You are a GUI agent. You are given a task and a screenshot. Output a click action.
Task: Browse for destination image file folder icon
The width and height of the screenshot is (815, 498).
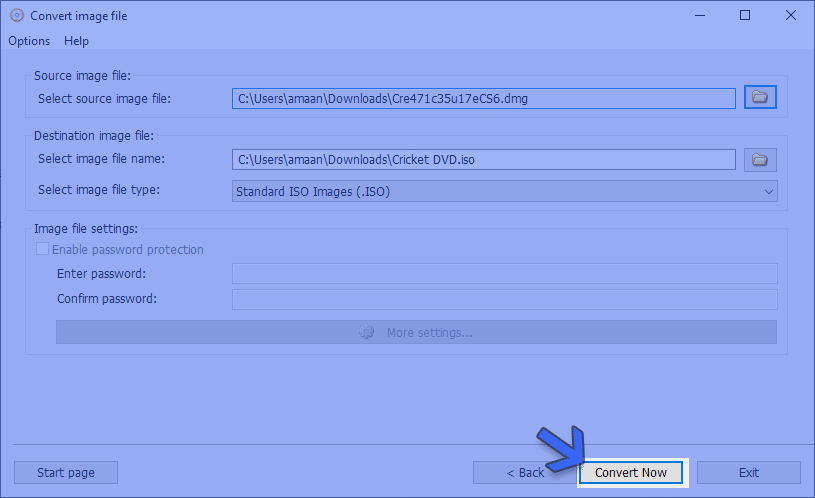pos(760,160)
